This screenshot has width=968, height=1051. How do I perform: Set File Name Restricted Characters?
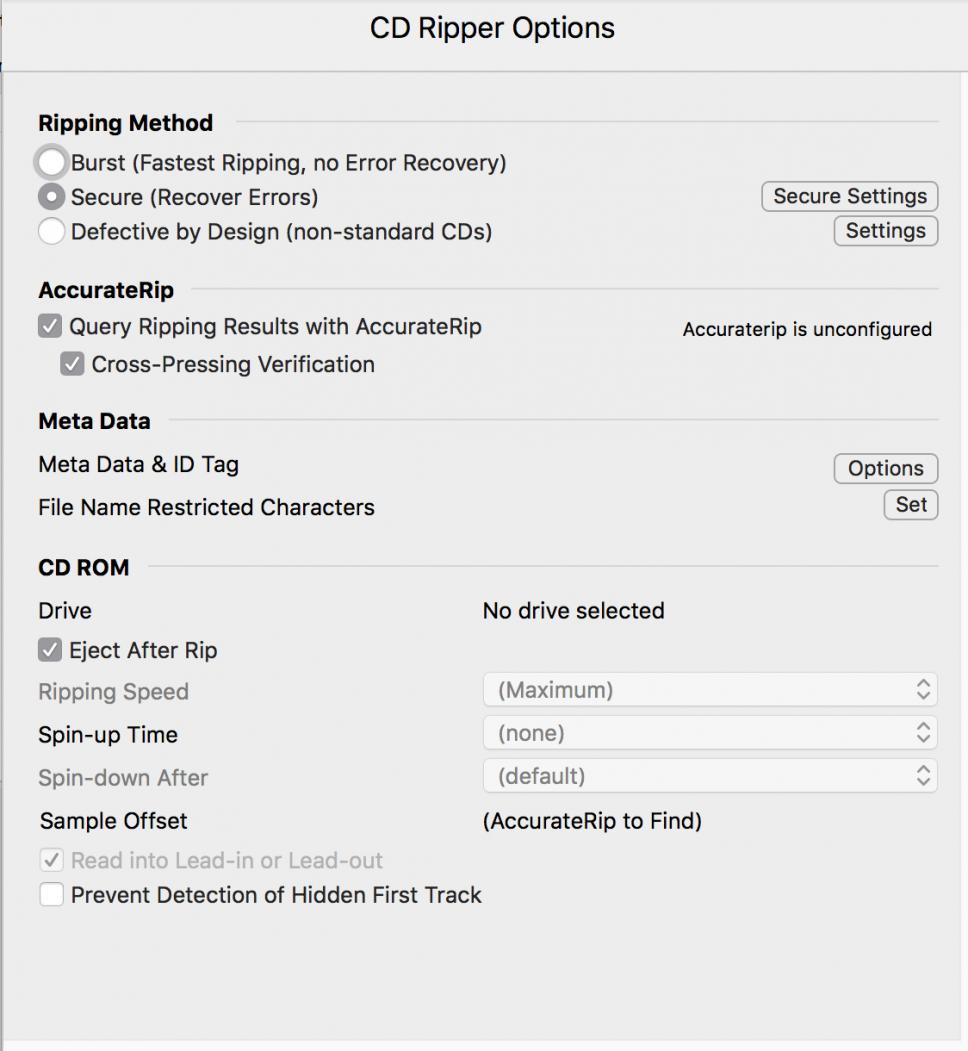pos(910,505)
